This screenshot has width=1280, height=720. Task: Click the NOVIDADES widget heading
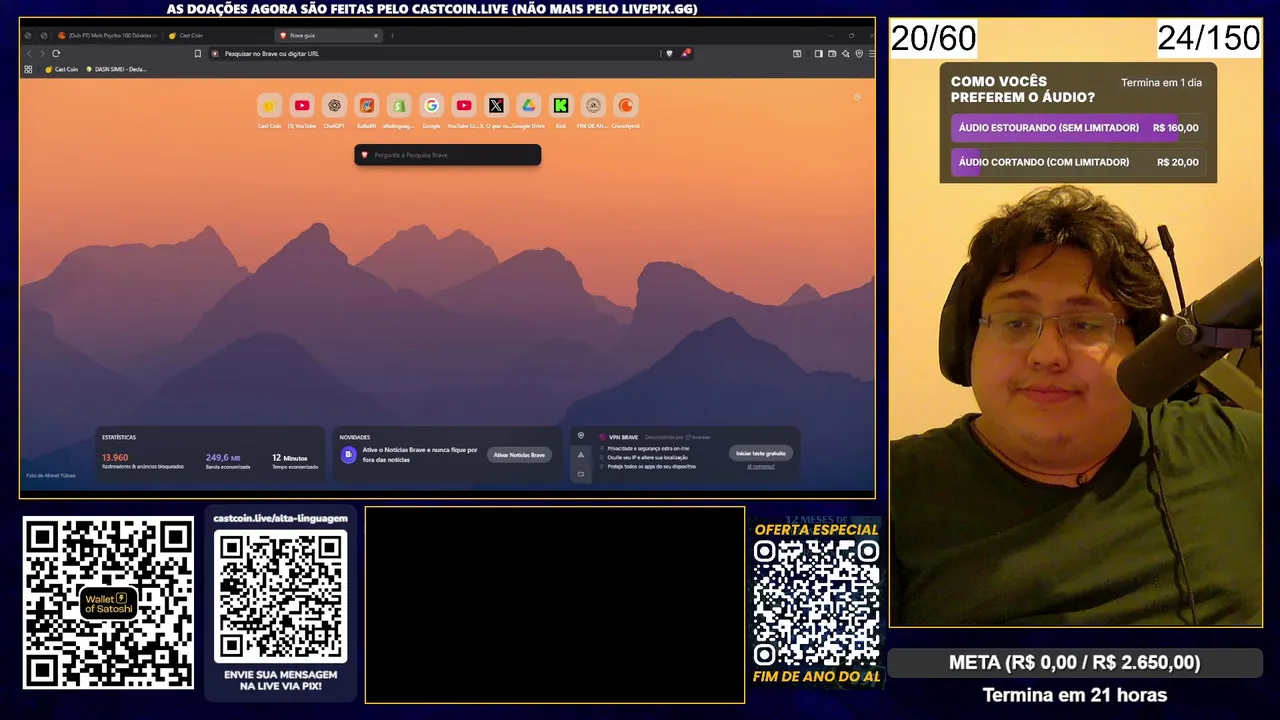coord(355,437)
